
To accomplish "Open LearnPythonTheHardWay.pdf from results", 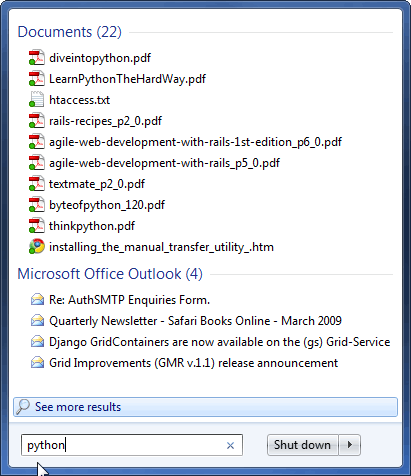I will tap(127, 79).
